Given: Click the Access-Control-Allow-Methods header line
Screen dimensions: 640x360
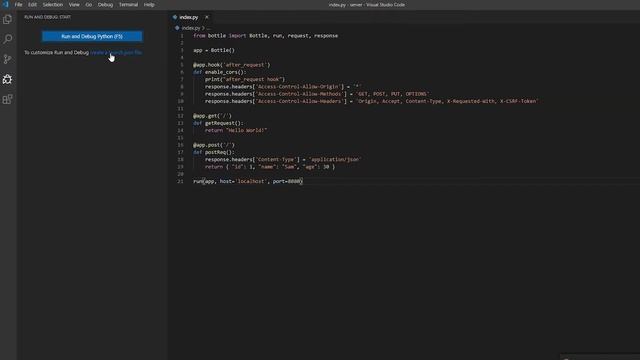Looking at the screenshot, I should 317,94.
